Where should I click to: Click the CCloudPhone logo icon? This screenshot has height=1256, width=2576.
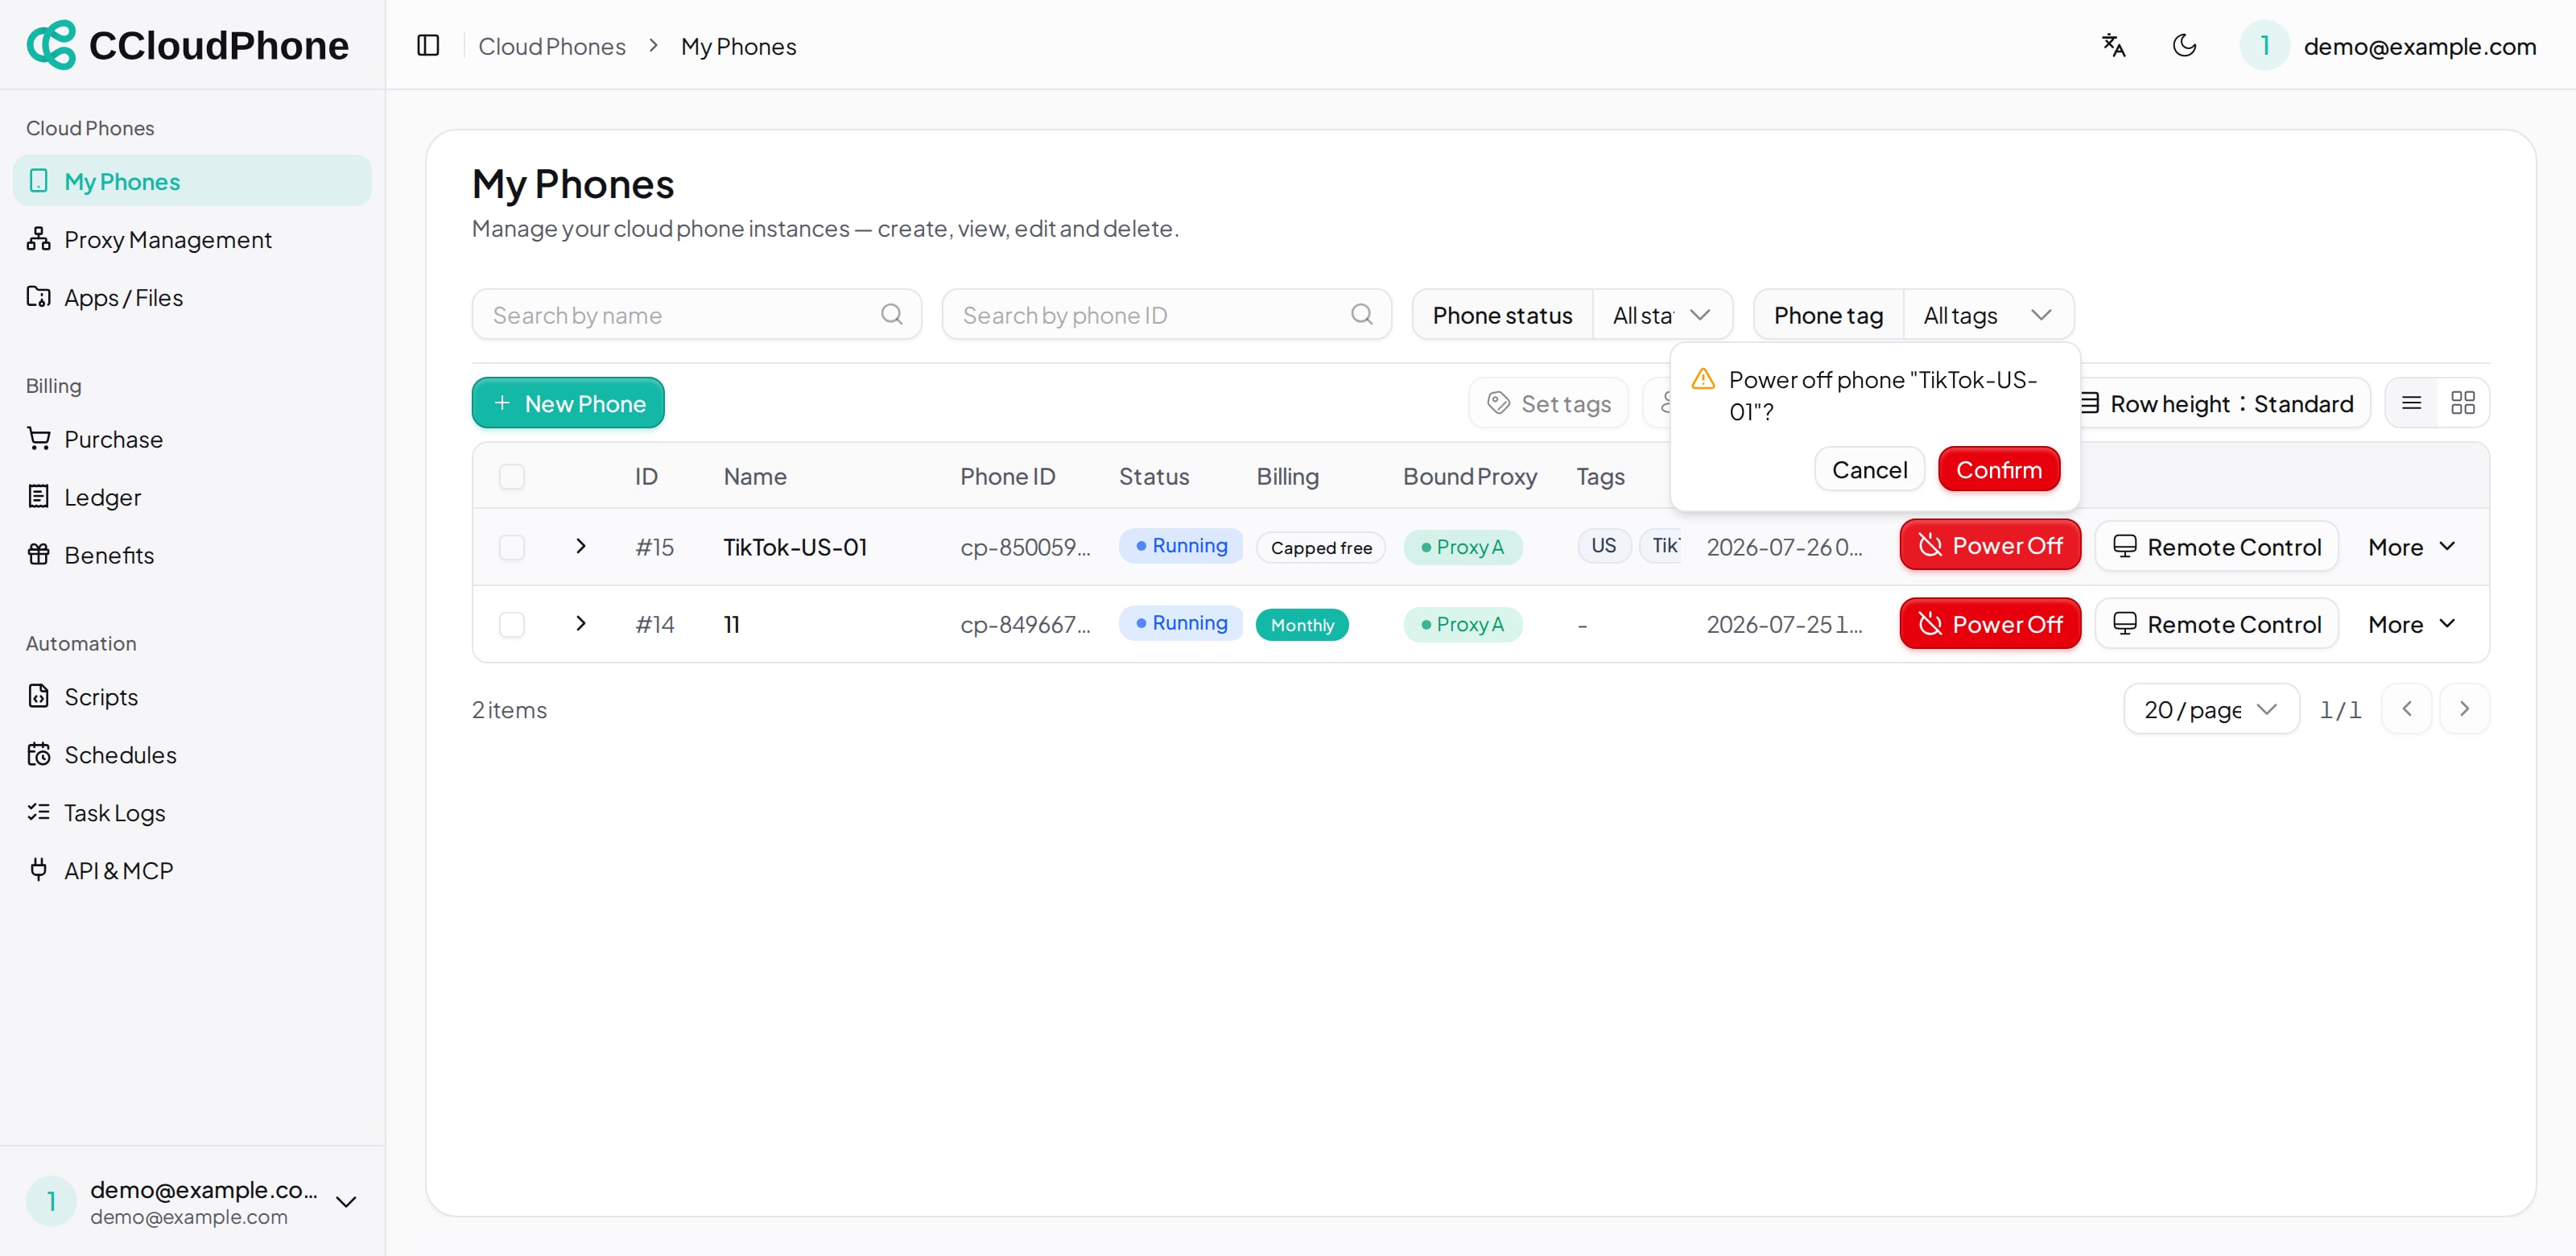point(51,45)
